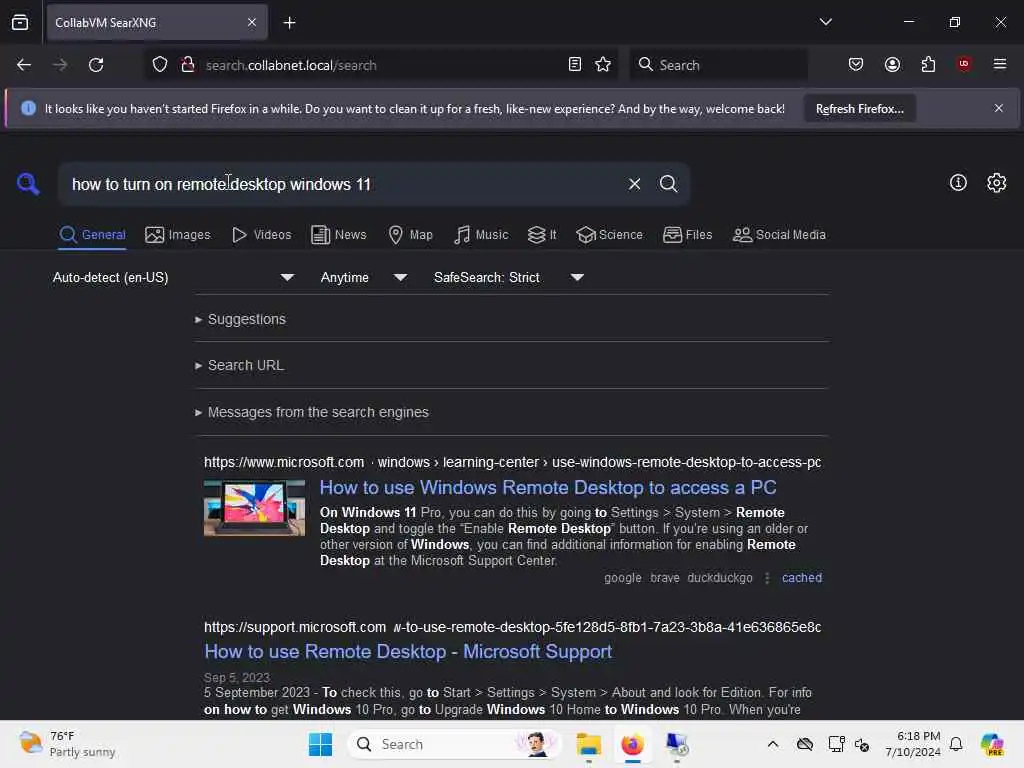Open Remote Desktop app in taskbar
The width and height of the screenshot is (1024, 768).
click(x=677, y=744)
